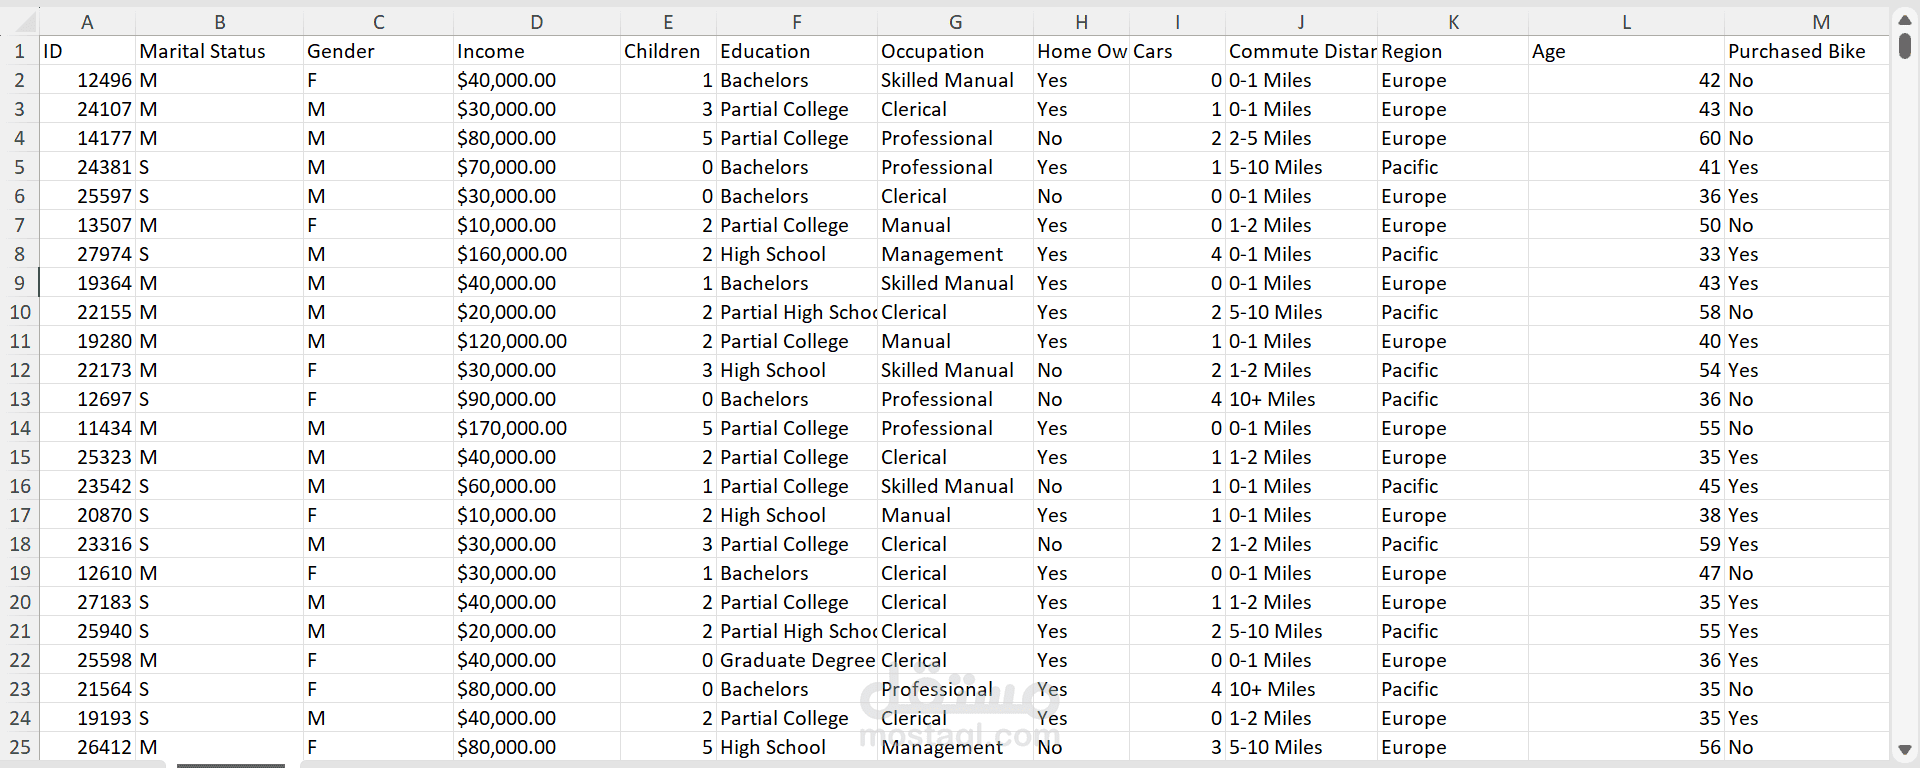Click 'Management' occupation for ID 26412
This screenshot has width=1920, height=768.
tap(955, 747)
